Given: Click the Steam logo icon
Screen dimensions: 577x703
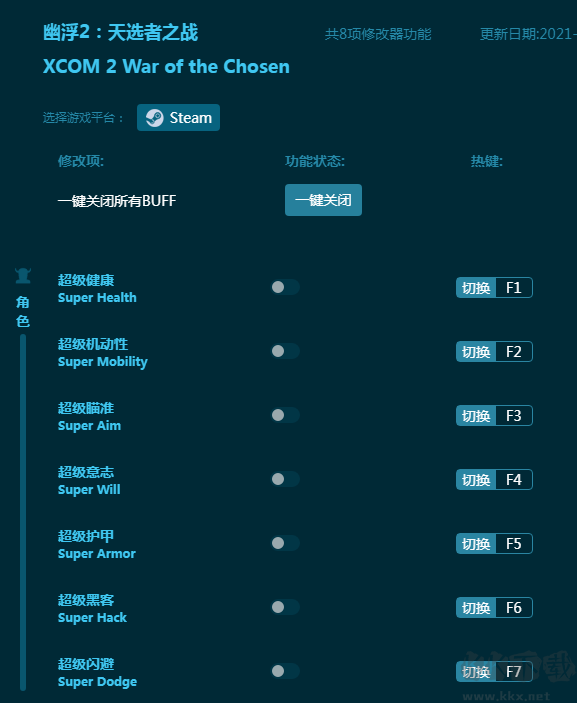Looking at the screenshot, I should [x=155, y=118].
